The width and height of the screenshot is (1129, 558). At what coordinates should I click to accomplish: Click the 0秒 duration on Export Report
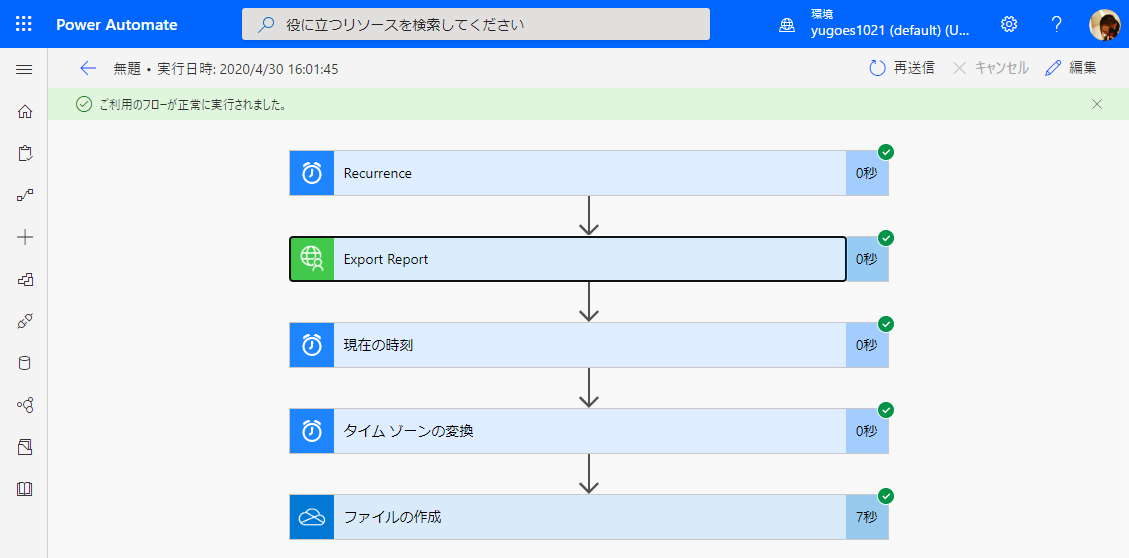pyautogui.click(x=866, y=259)
